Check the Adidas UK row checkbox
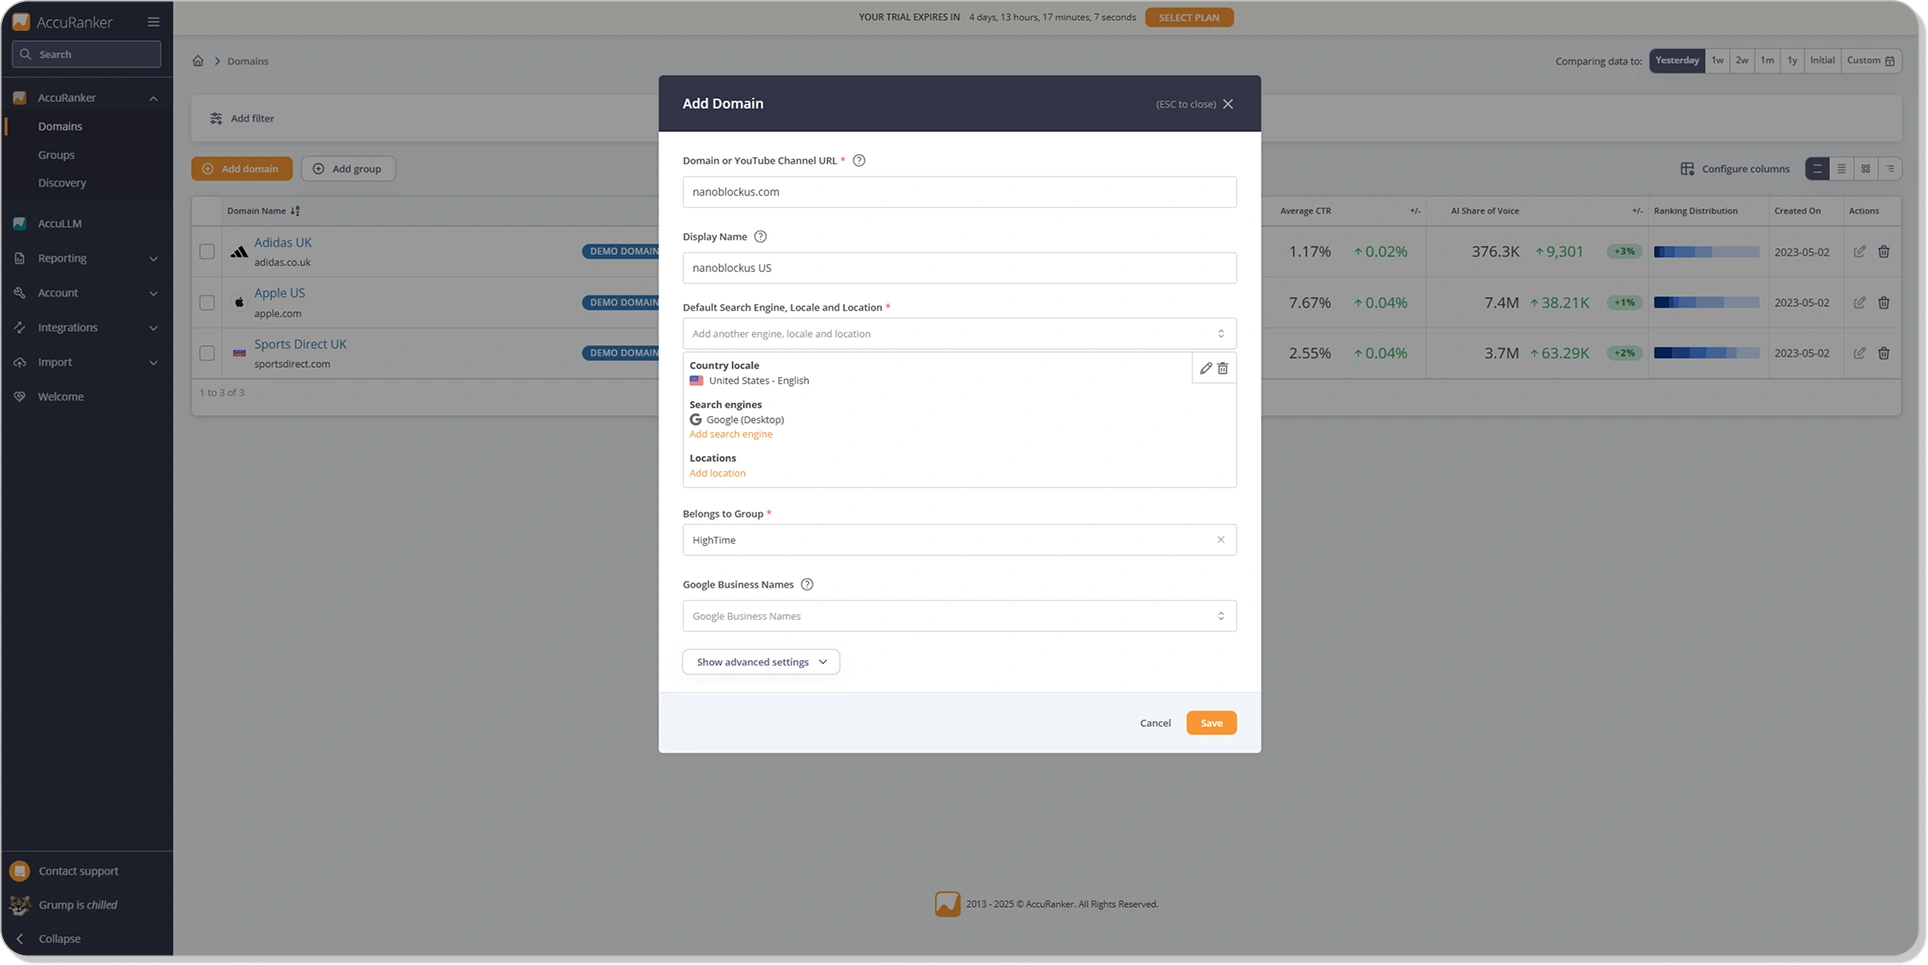Image resolution: width=1928 pixels, height=965 pixels. pyautogui.click(x=207, y=252)
